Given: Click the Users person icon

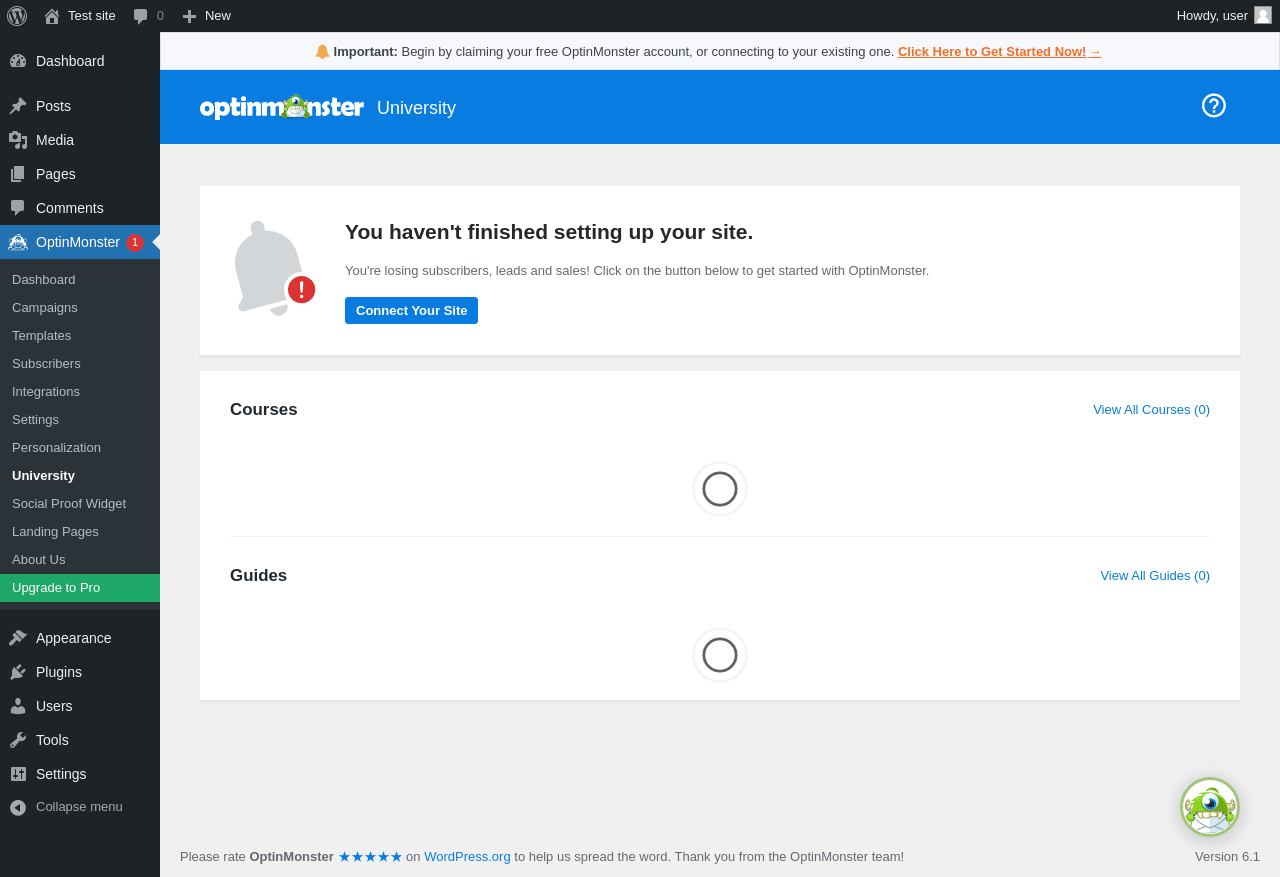Looking at the screenshot, I should point(18,706).
